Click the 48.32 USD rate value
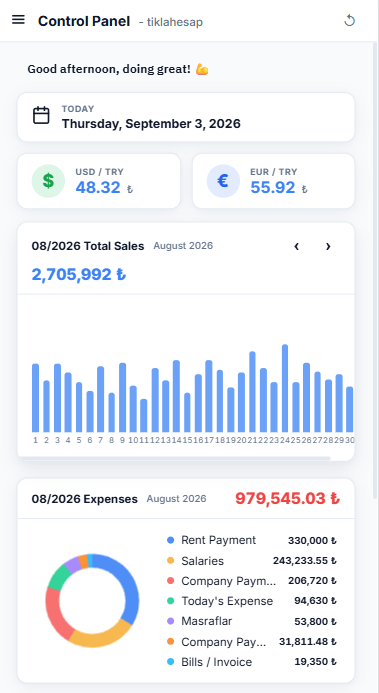 click(x=98, y=187)
